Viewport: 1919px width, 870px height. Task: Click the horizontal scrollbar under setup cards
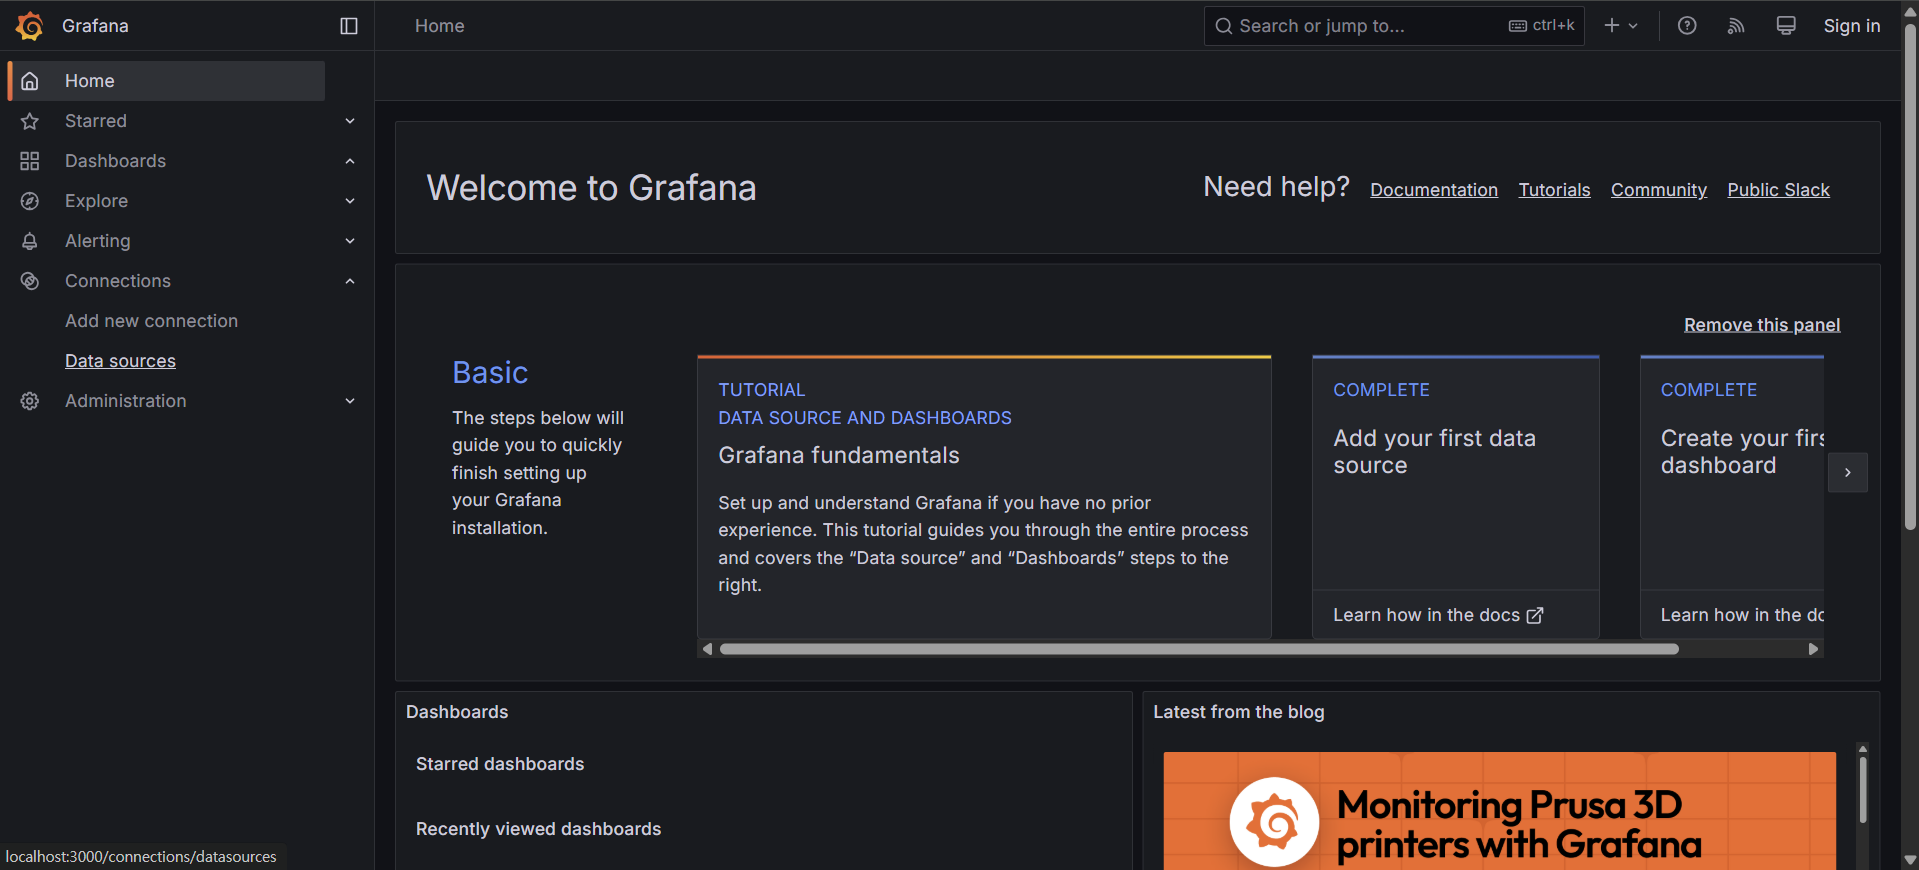pyautogui.click(x=1199, y=649)
